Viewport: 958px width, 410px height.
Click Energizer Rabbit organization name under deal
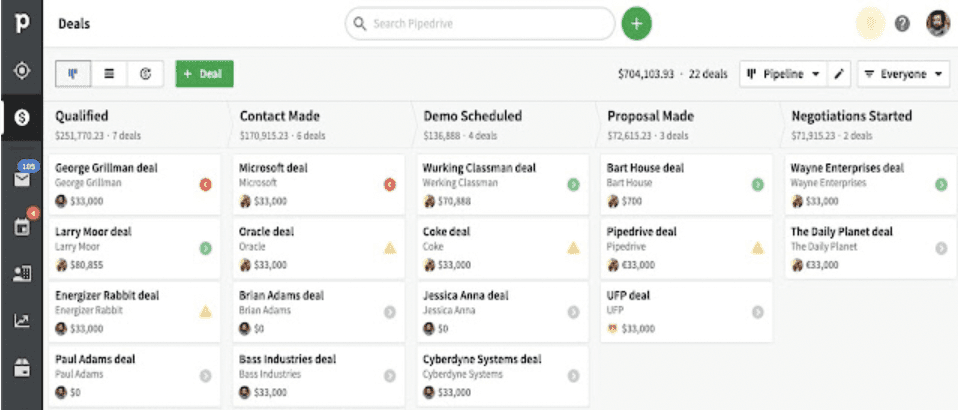pos(89,310)
